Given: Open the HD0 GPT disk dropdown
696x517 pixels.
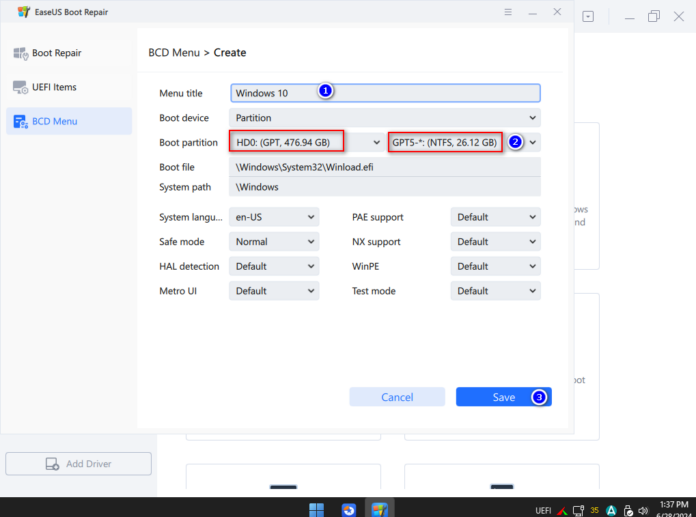Looking at the screenshot, I should click(306, 142).
